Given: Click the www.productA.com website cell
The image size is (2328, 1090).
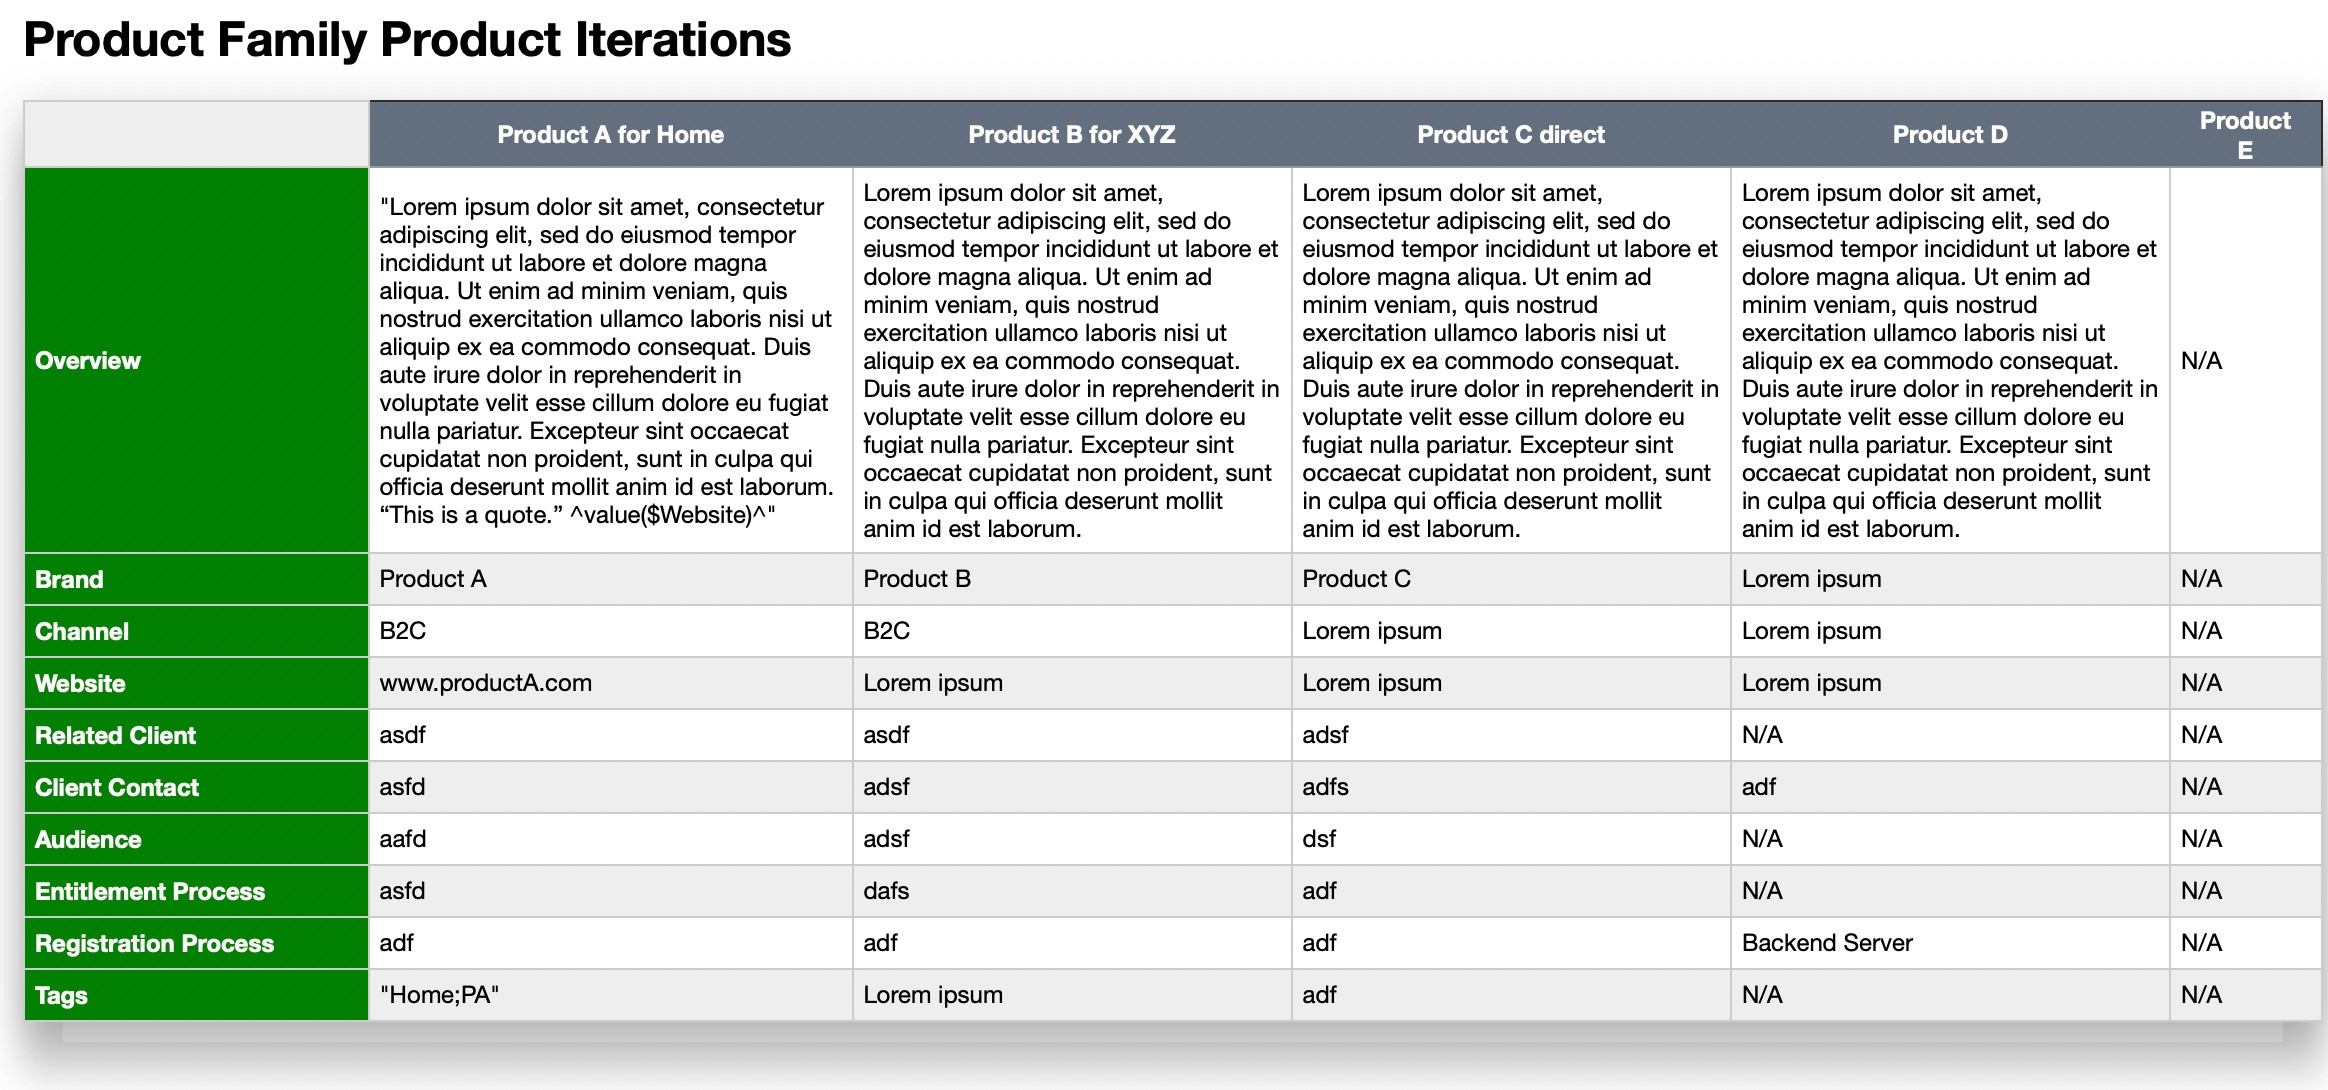Looking at the screenshot, I should pos(486,683).
